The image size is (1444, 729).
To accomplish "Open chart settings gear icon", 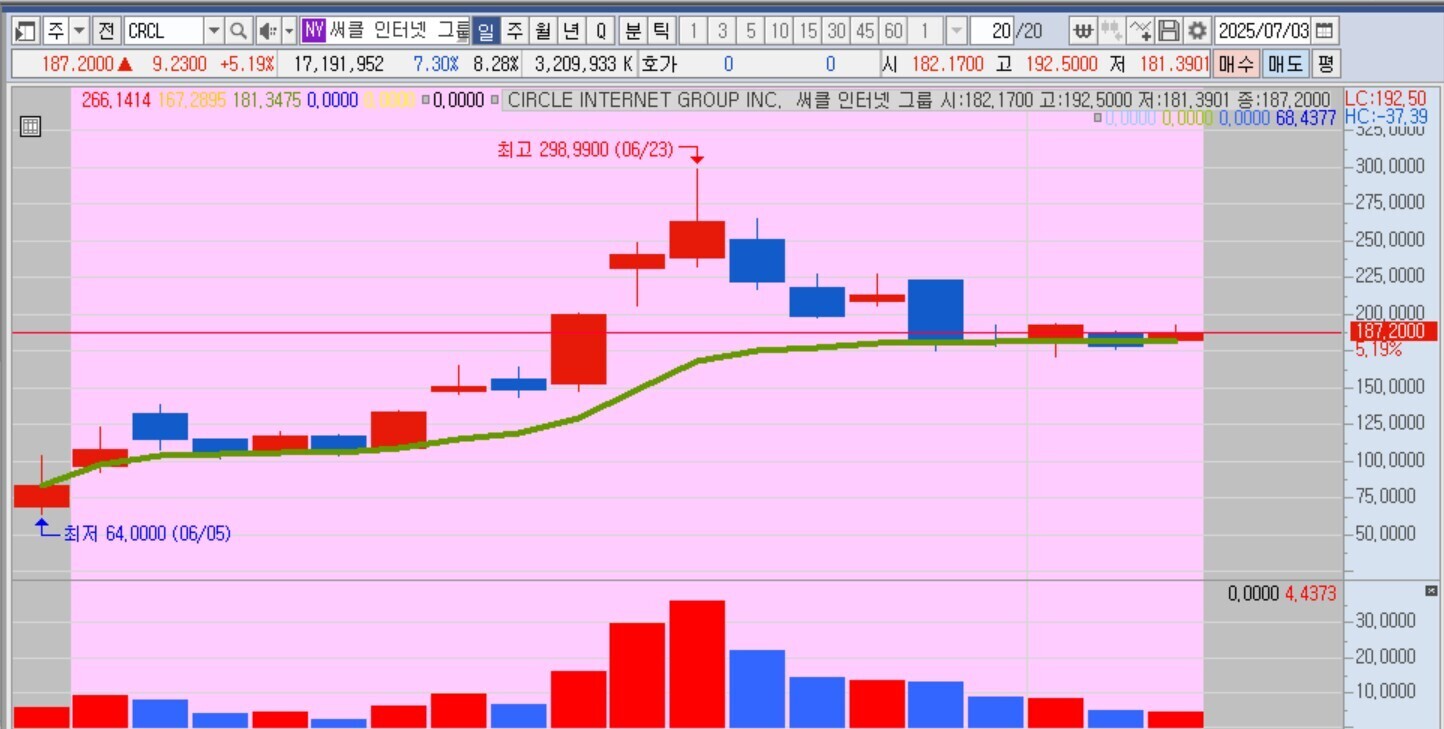I will (1197, 31).
